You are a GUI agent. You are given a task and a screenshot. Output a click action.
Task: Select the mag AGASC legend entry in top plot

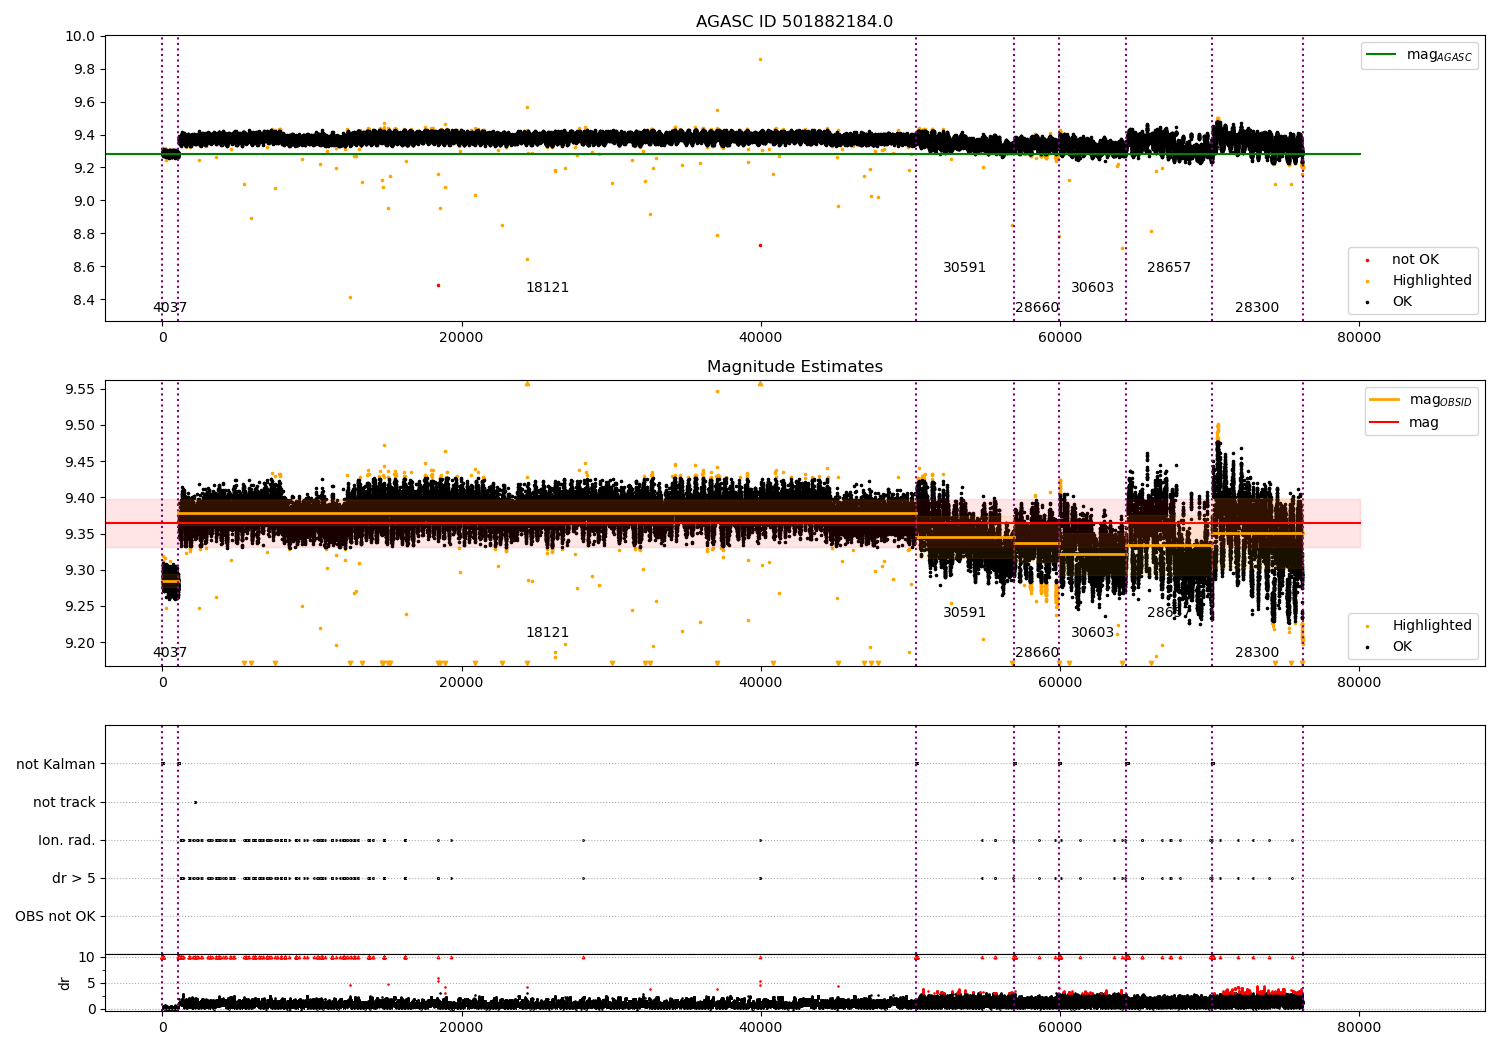coord(1419,55)
